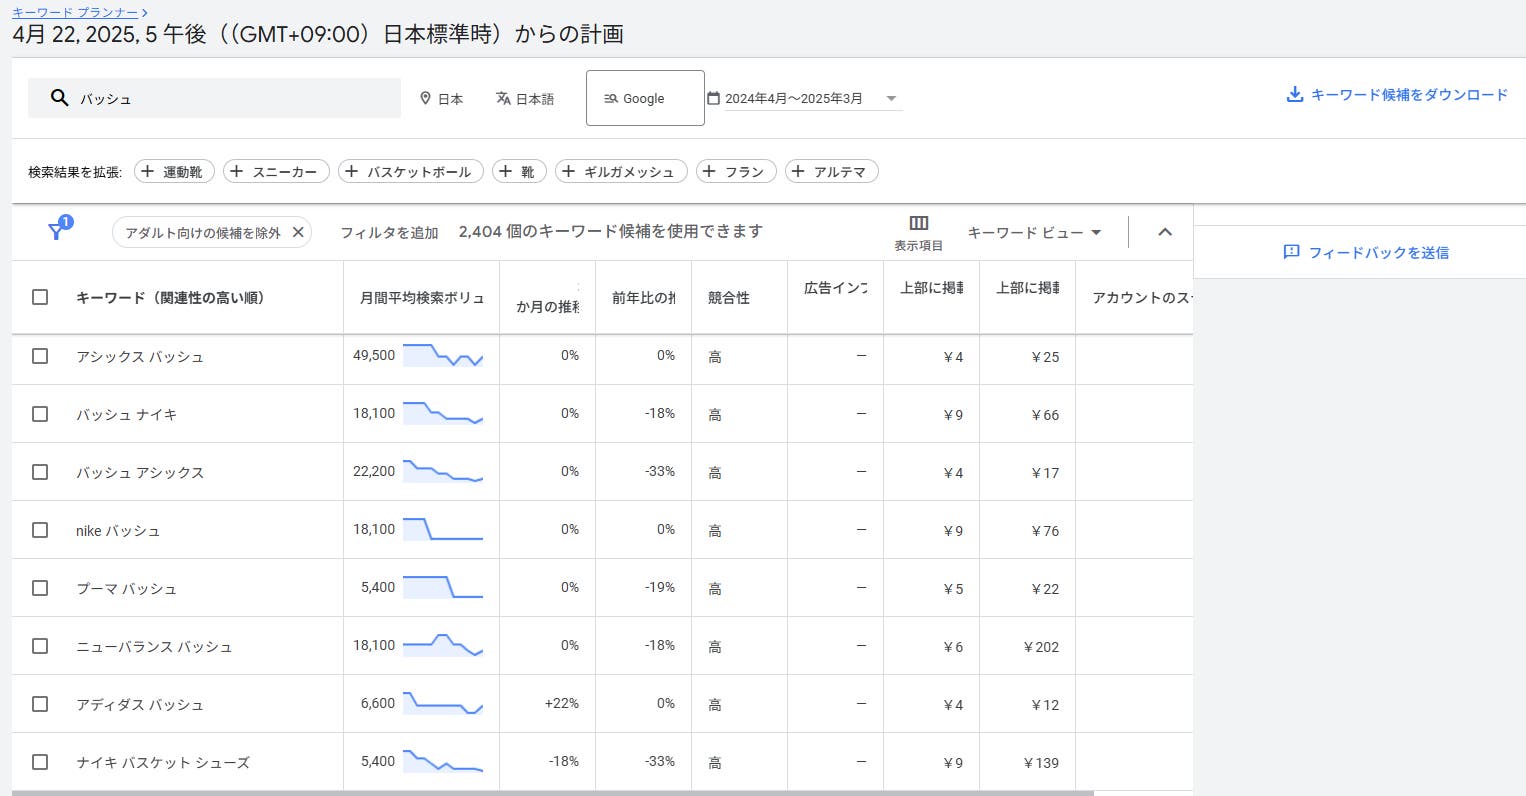Click the +22% three-month change value
This screenshot has height=796, width=1526.
(x=562, y=703)
